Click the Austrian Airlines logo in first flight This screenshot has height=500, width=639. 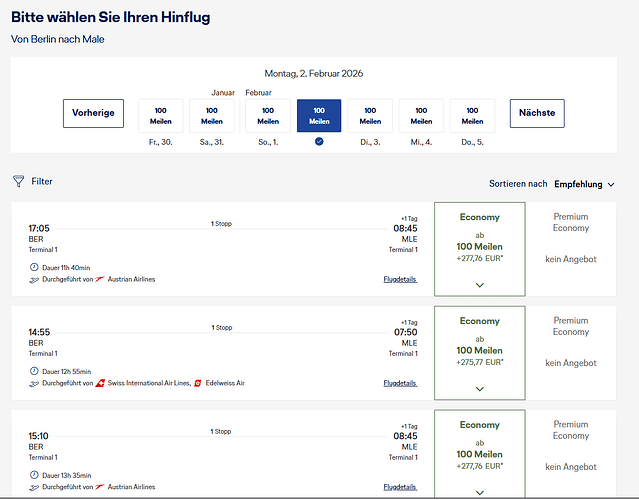101,279
